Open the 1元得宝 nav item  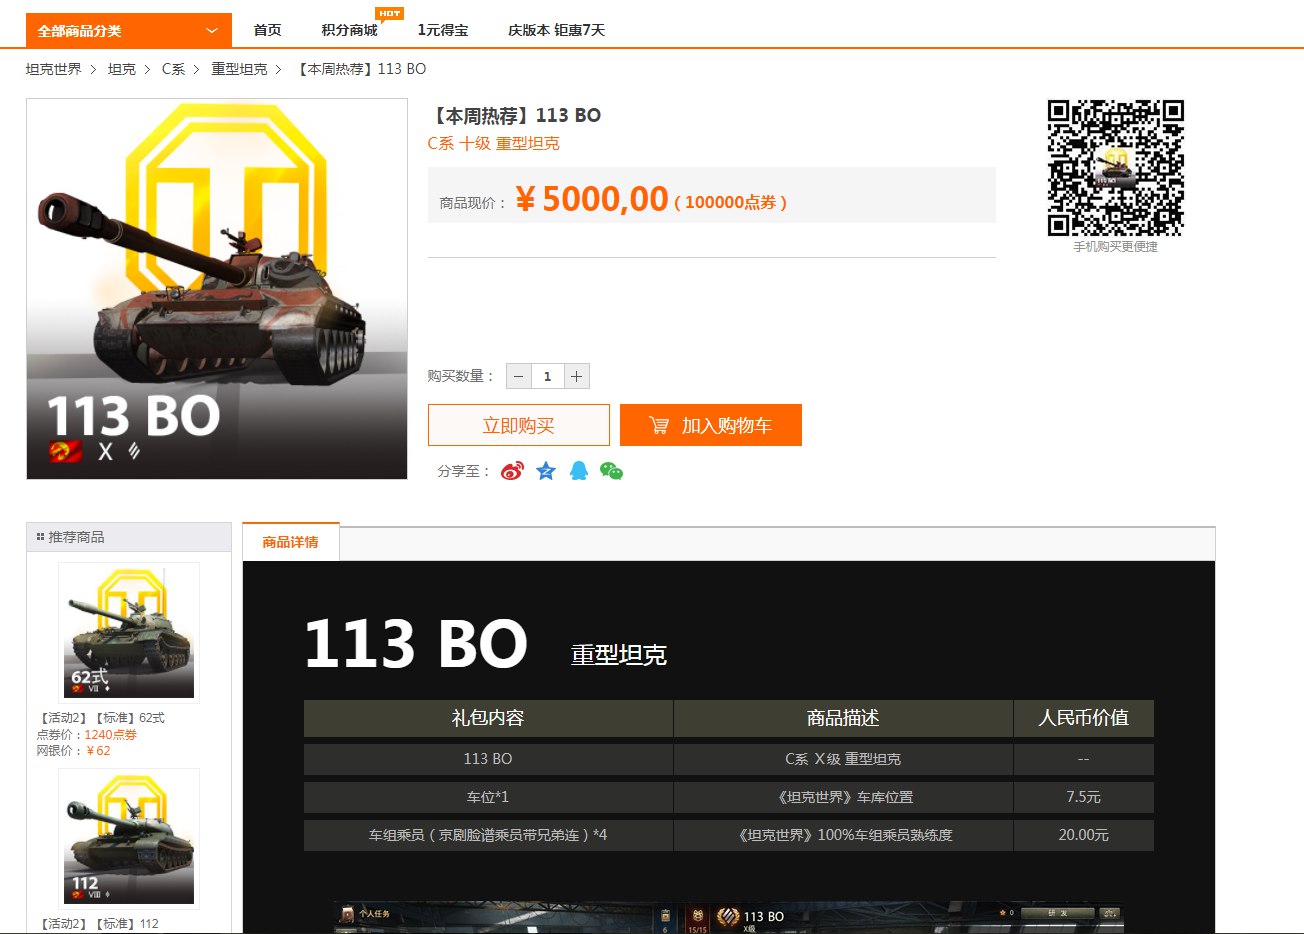[443, 30]
